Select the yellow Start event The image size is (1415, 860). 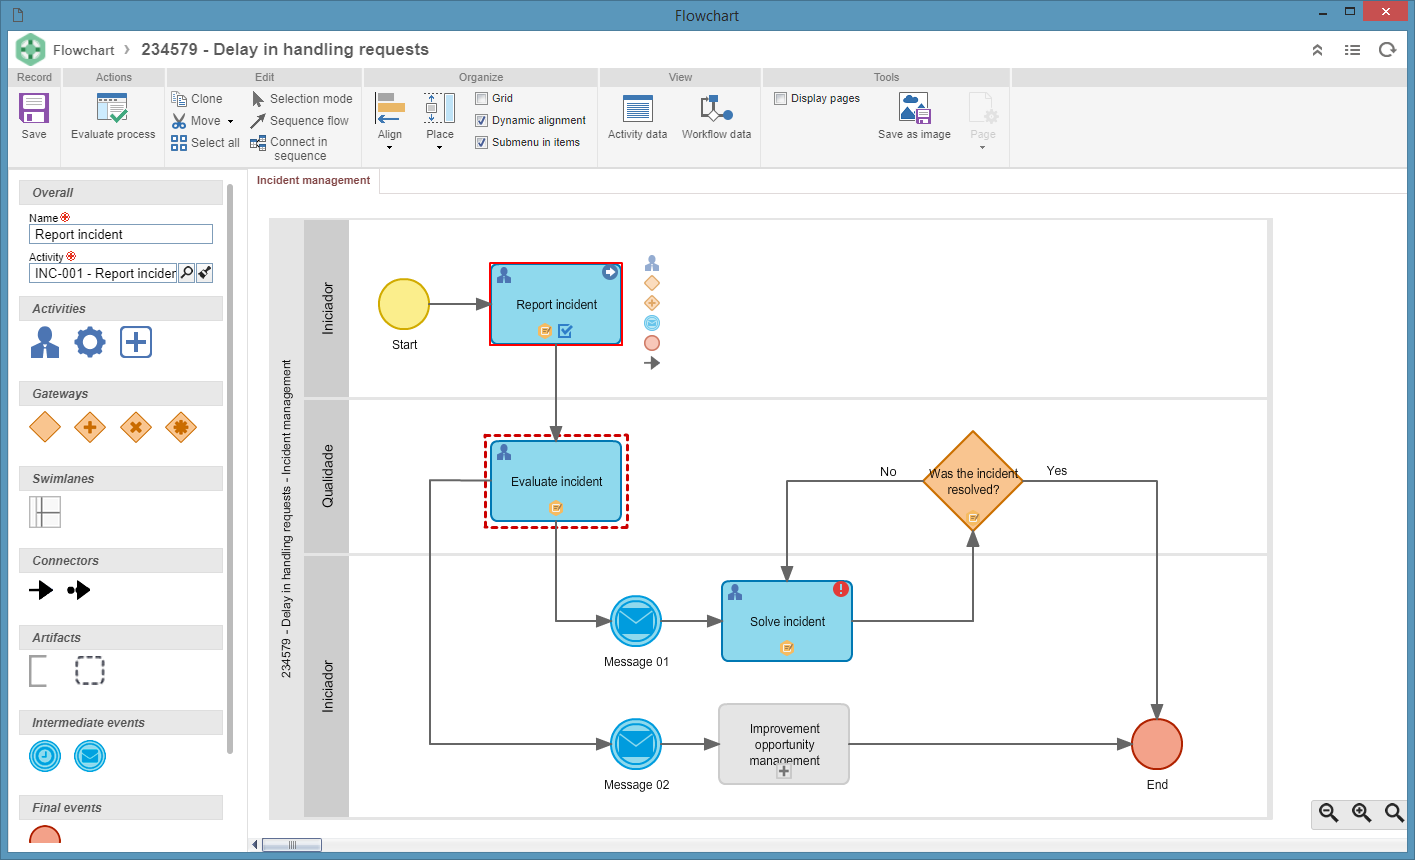pyautogui.click(x=404, y=304)
